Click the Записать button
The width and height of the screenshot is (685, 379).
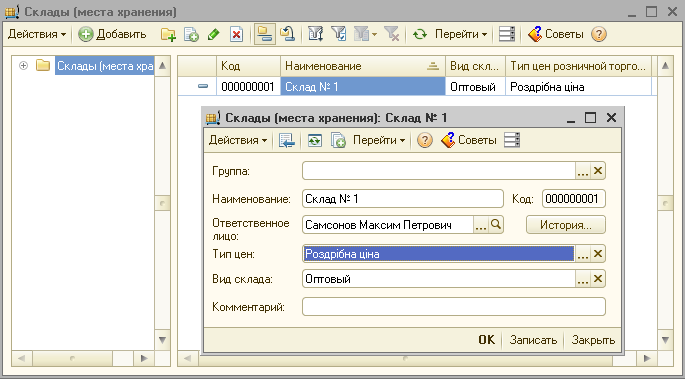click(x=533, y=340)
